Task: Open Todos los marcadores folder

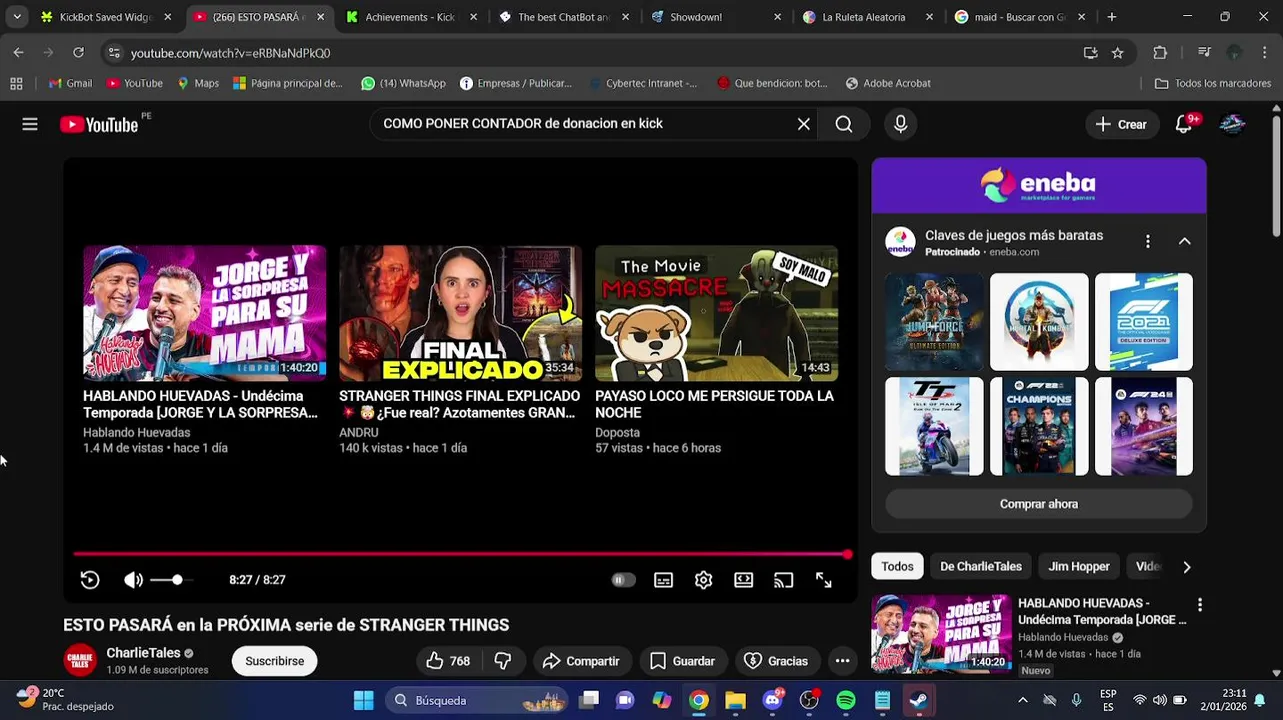Action: pyautogui.click(x=1213, y=83)
